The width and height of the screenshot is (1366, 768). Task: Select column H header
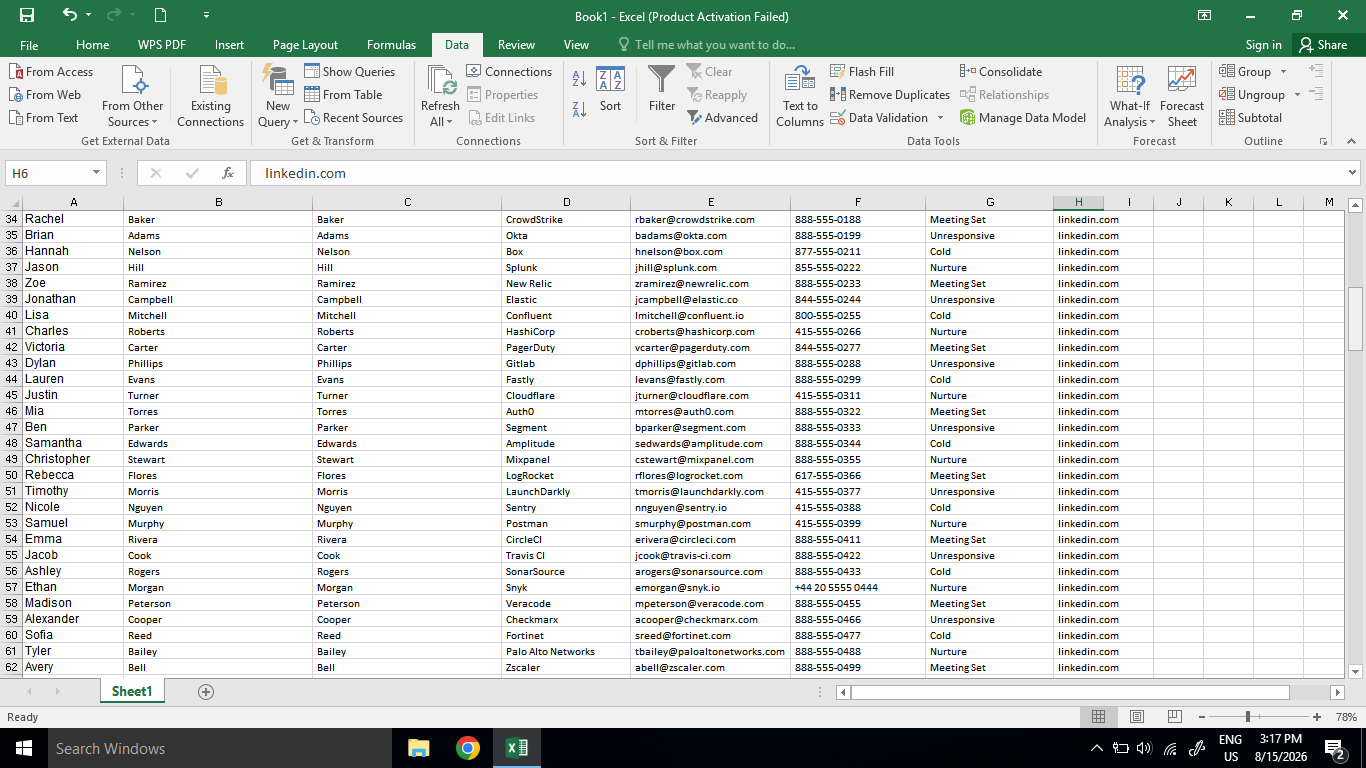pyautogui.click(x=1079, y=202)
